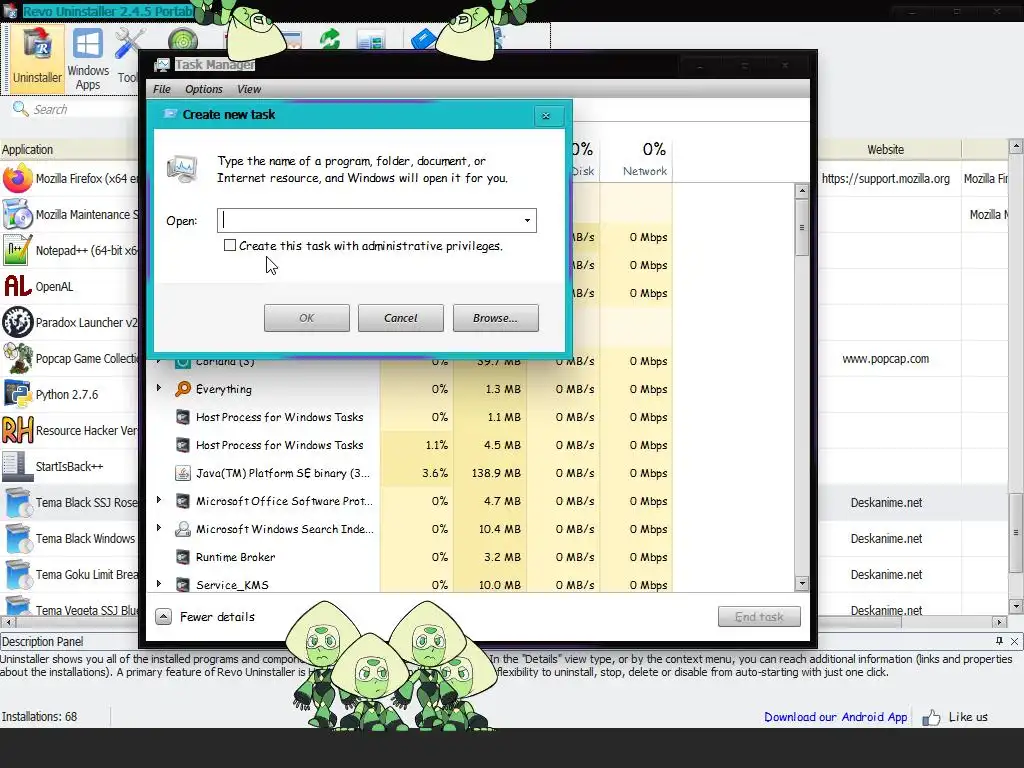
Task: Click the Installations: 68 status text
Action: [39, 716]
